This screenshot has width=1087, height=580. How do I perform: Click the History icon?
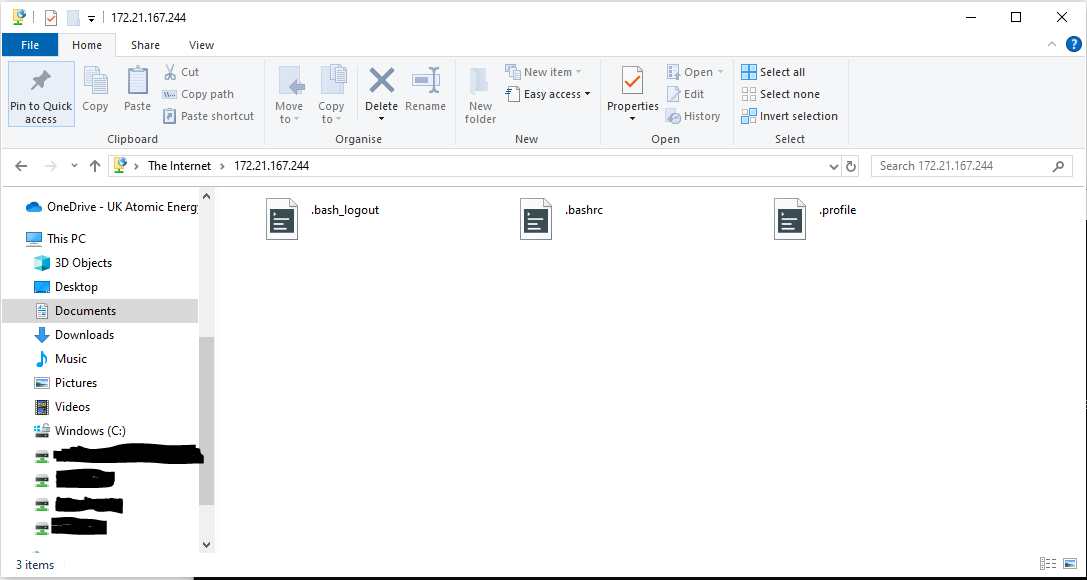(x=694, y=115)
